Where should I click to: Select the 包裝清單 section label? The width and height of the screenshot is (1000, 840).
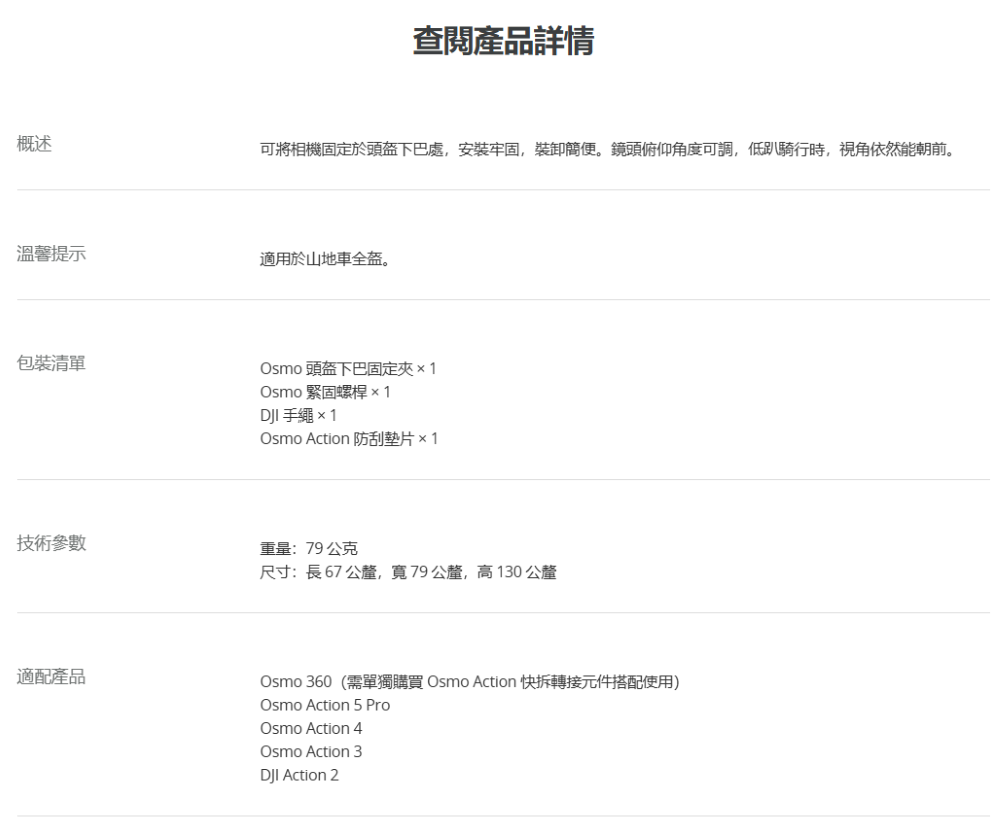coord(51,363)
